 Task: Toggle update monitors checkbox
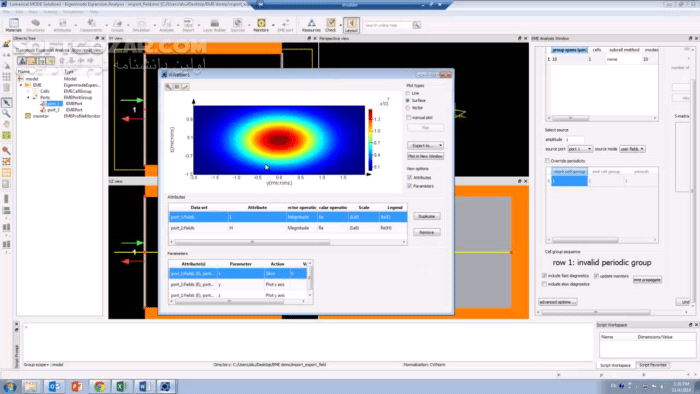coord(596,276)
